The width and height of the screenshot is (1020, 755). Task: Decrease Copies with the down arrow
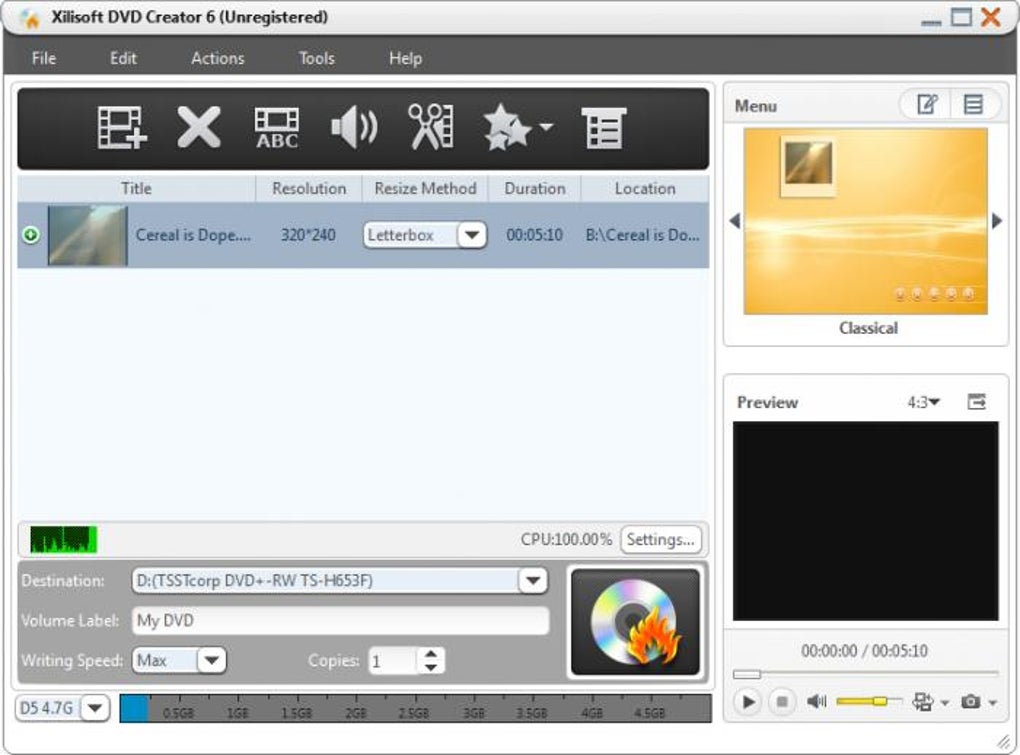tap(431, 668)
